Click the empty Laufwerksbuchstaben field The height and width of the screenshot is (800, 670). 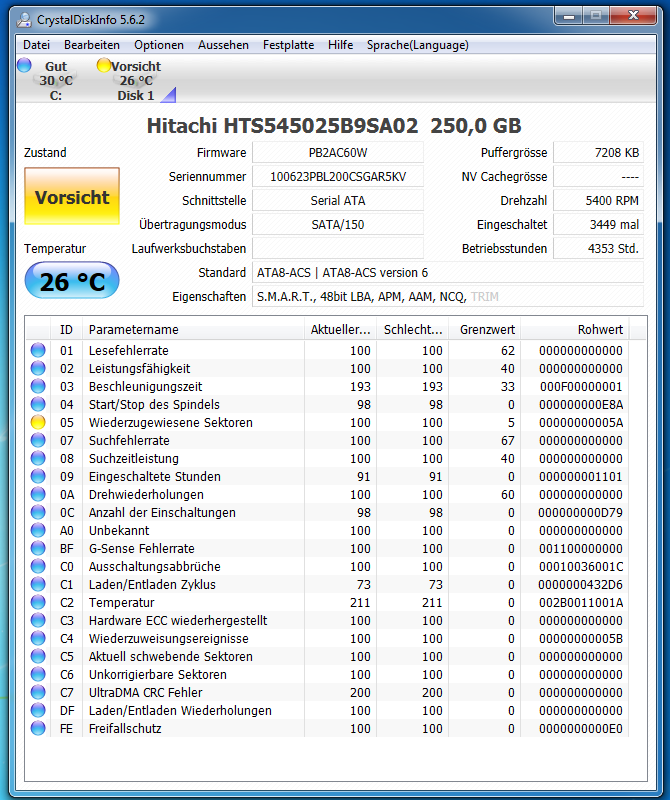pyautogui.click(x=338, y=248)
